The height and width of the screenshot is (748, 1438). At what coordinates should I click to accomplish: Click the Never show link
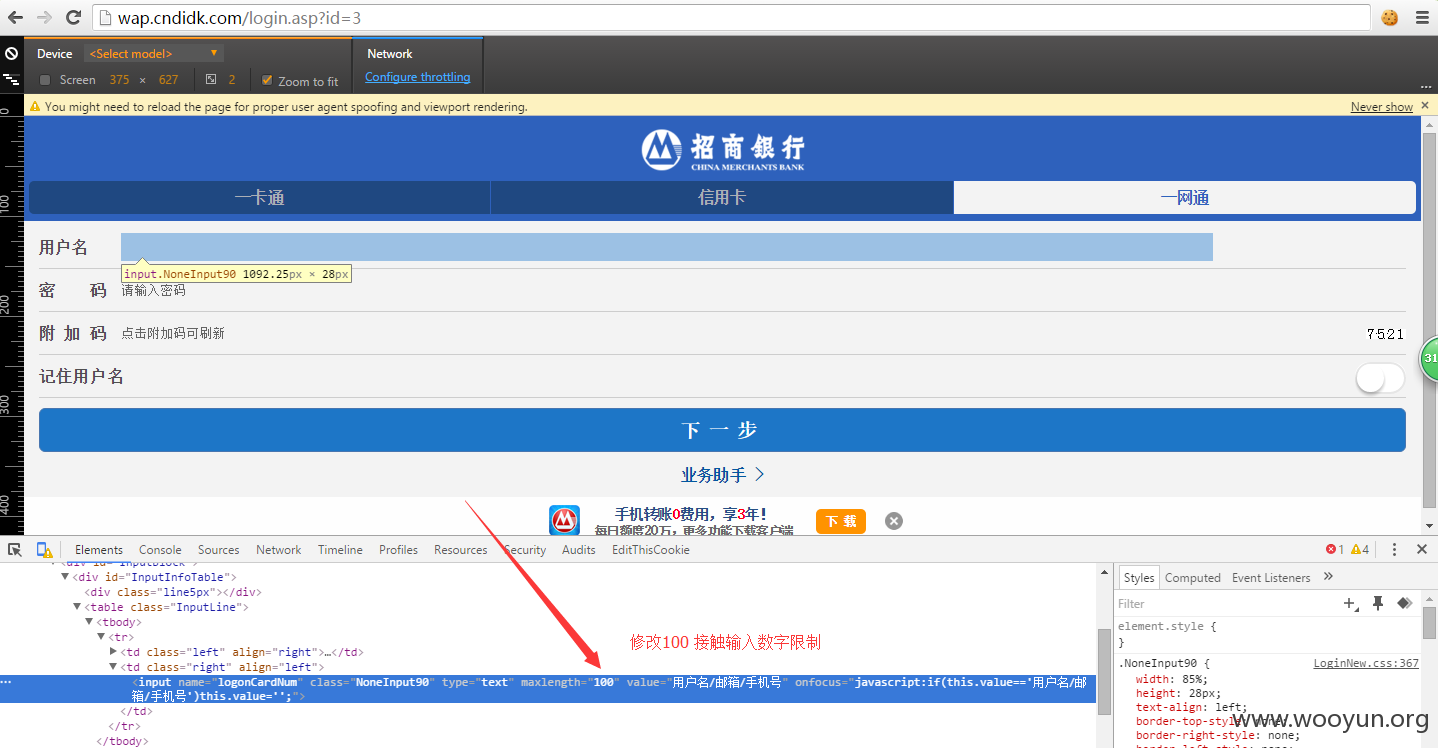[1382, 107]
